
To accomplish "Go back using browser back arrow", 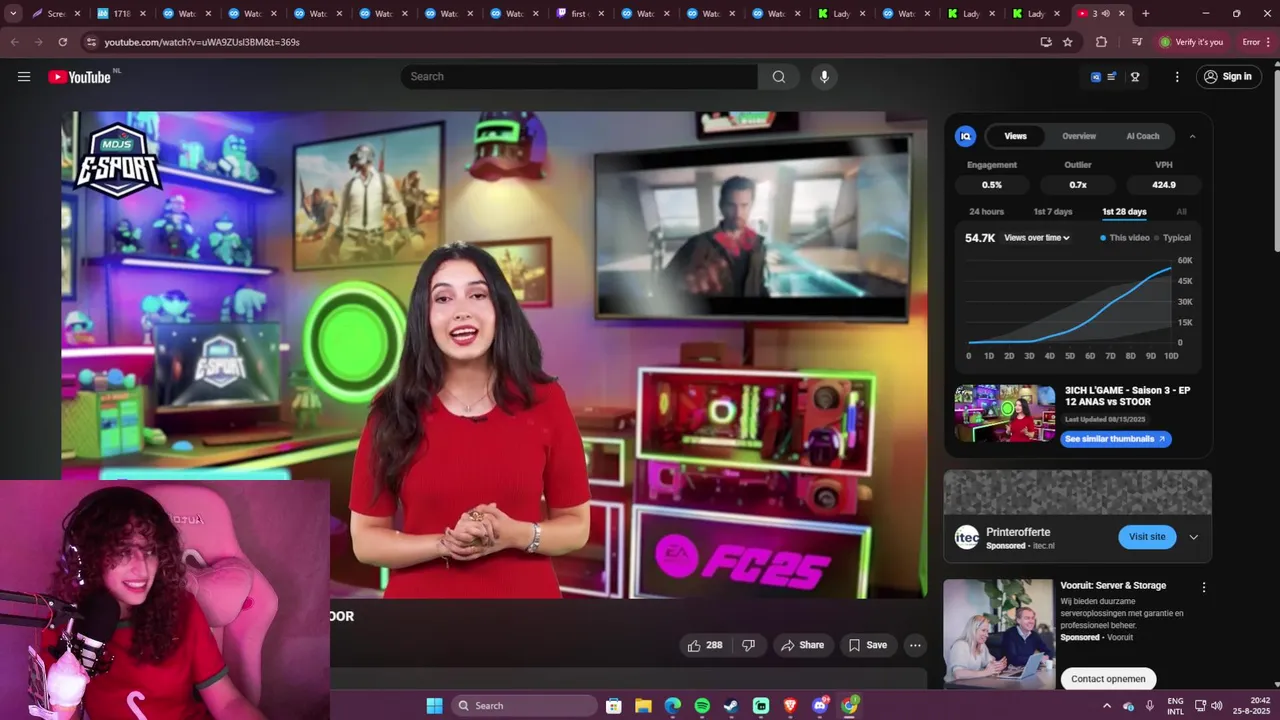I will coord(14,42).
